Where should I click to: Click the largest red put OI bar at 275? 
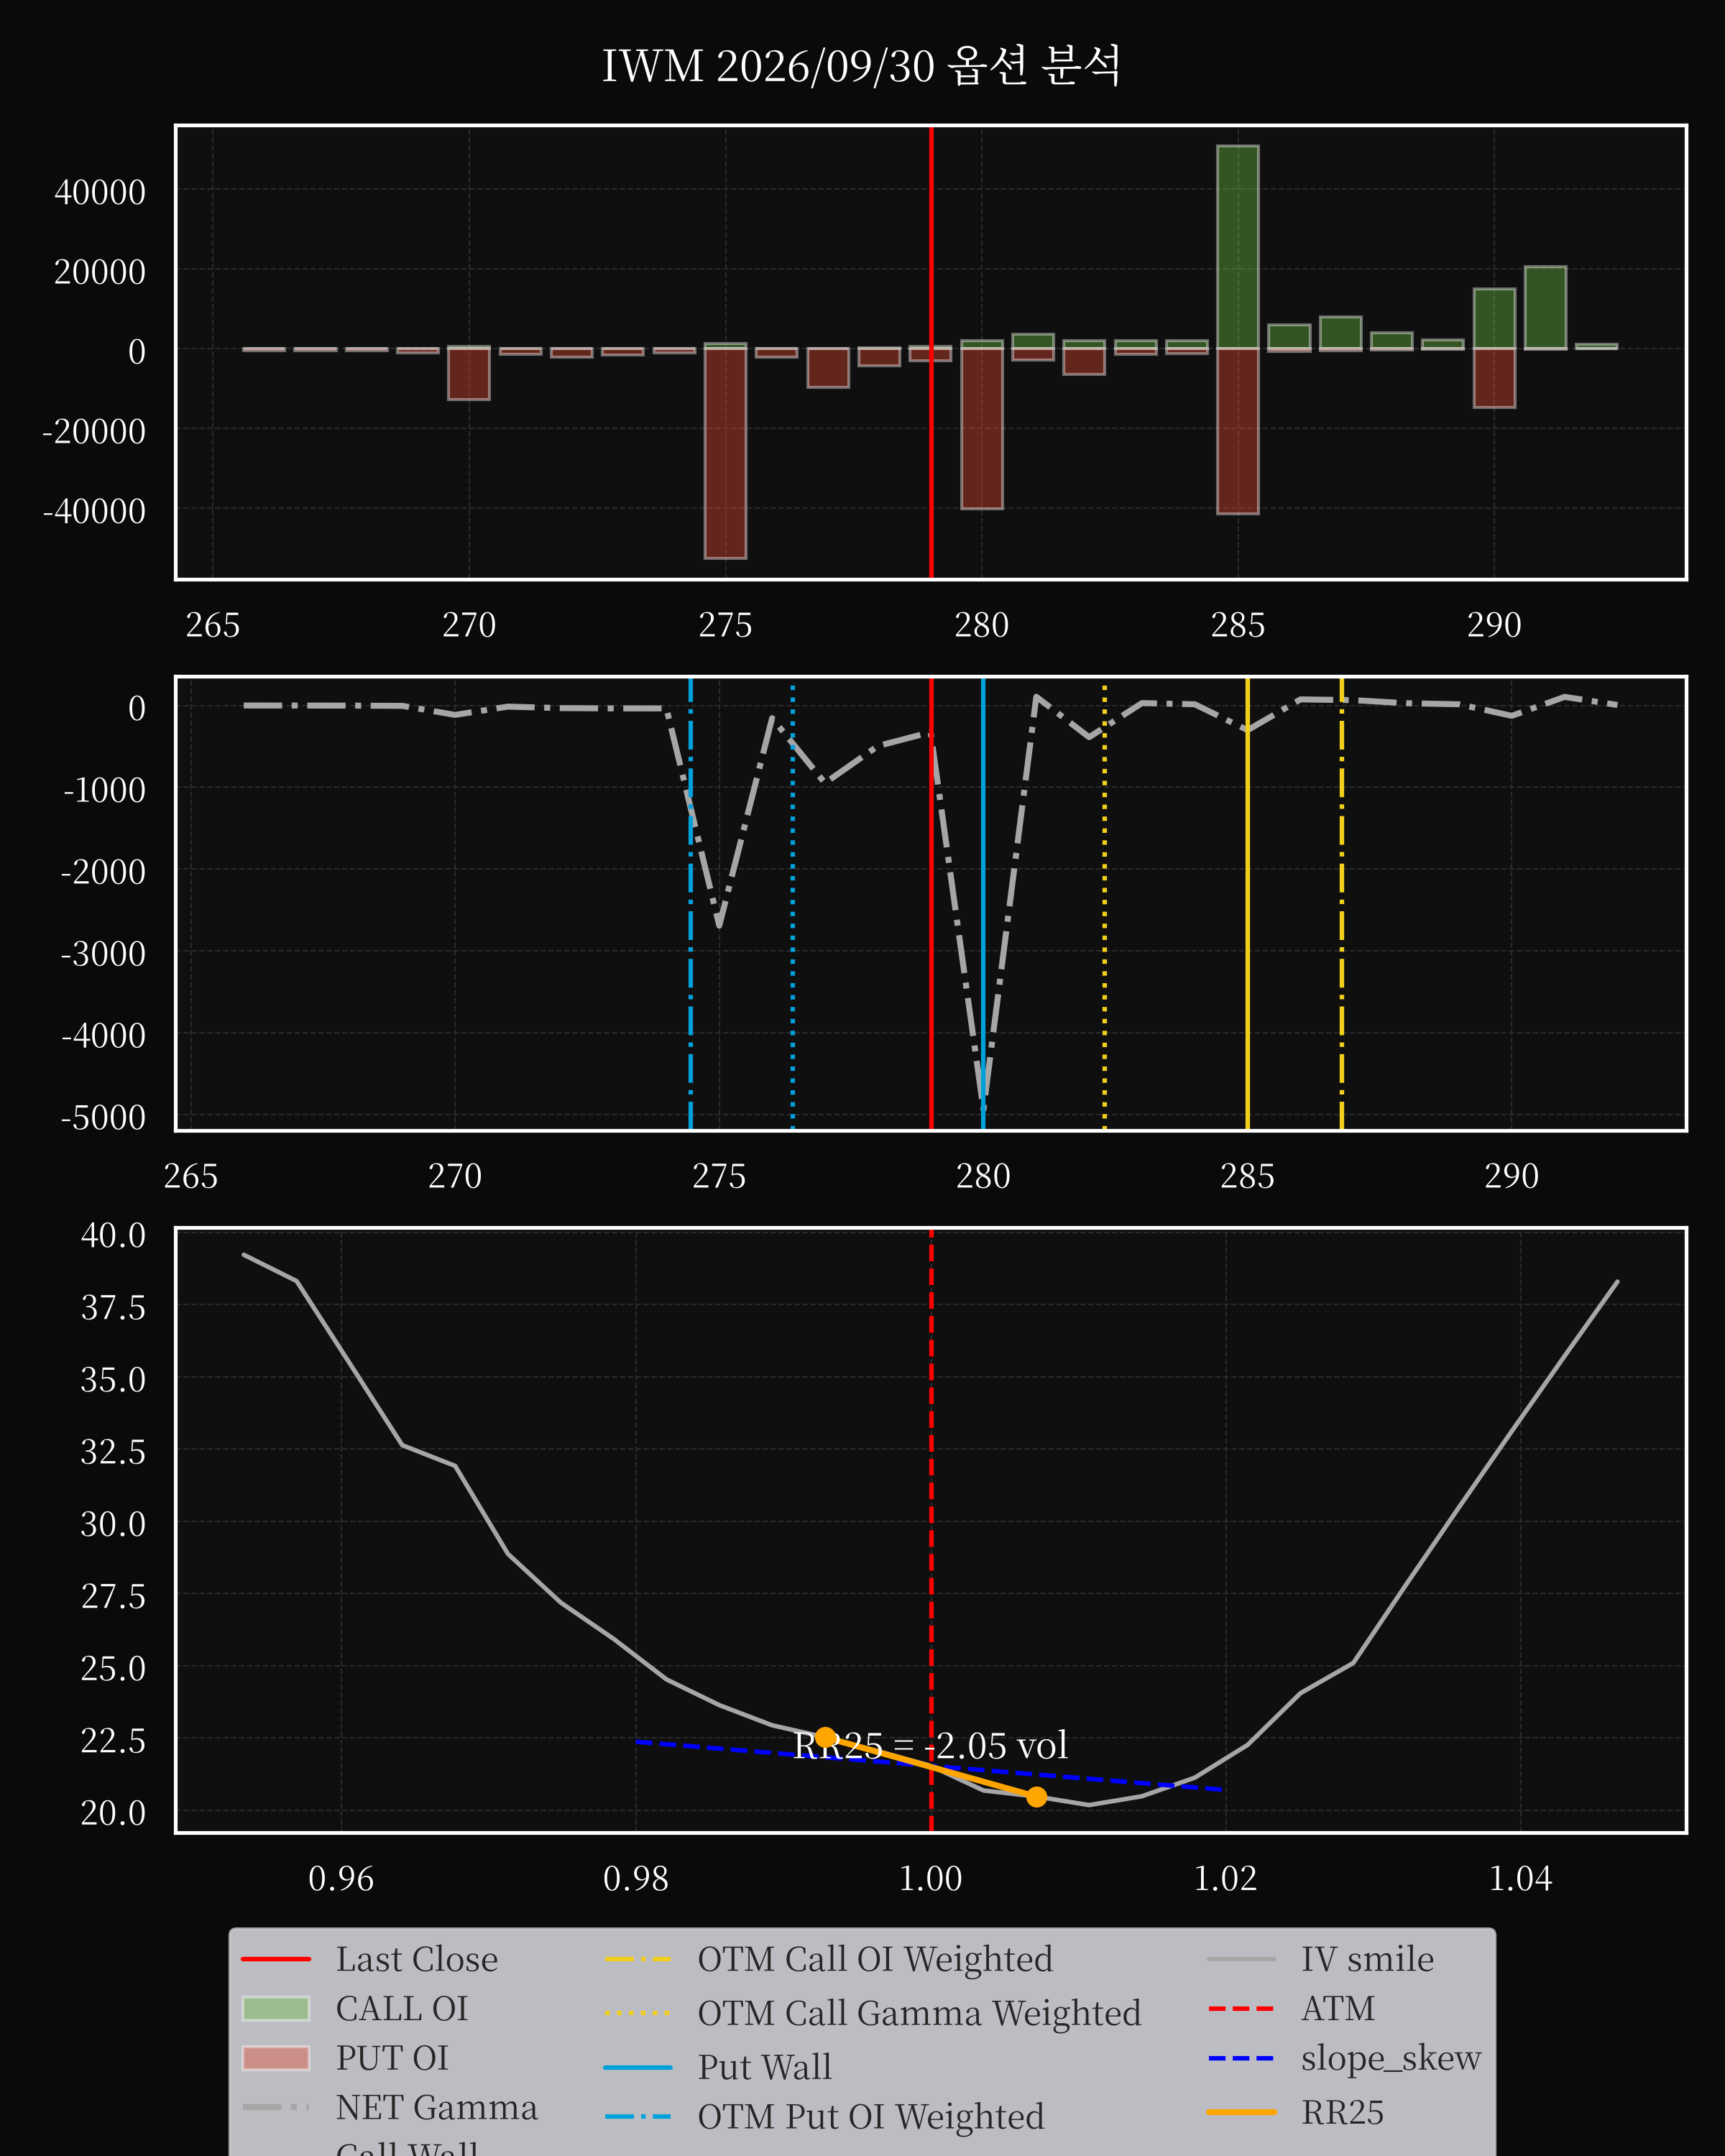click(x=725, y=453)
